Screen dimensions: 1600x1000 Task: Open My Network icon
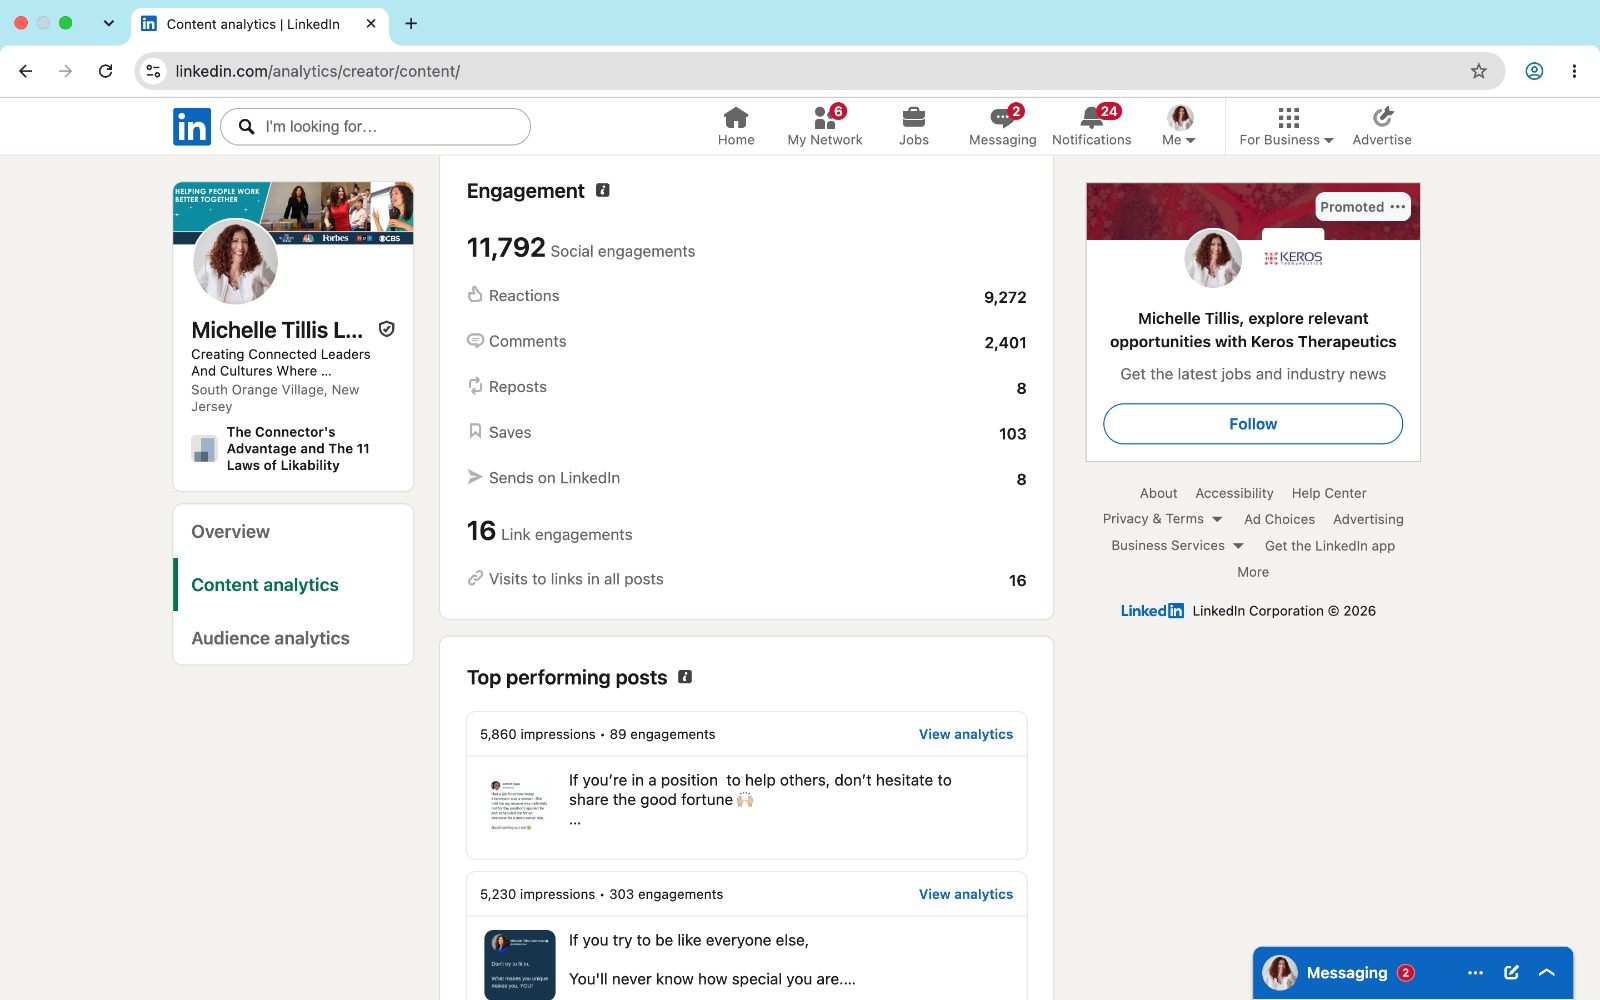[825, 118]
